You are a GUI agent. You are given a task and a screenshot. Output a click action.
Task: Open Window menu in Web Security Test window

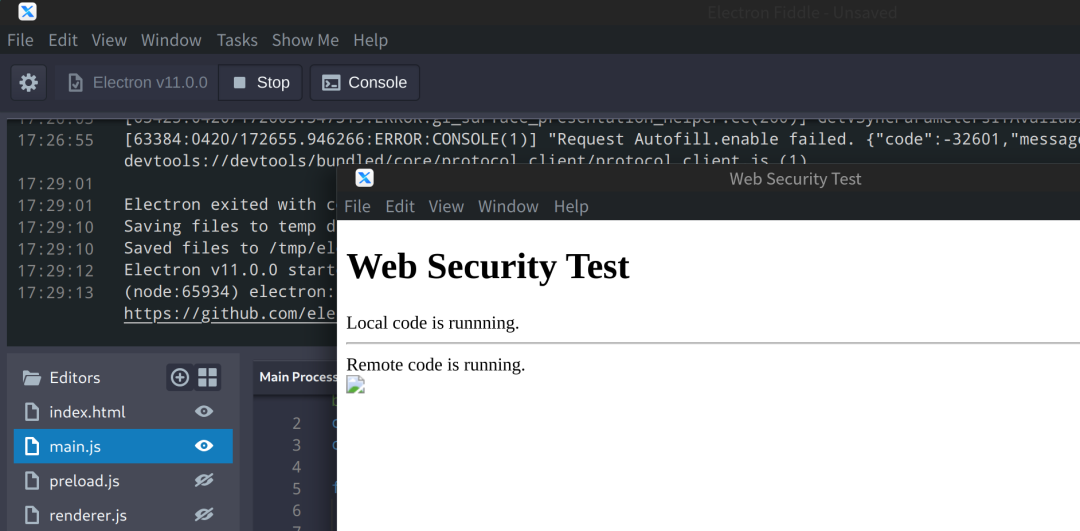tap(508, 207)
